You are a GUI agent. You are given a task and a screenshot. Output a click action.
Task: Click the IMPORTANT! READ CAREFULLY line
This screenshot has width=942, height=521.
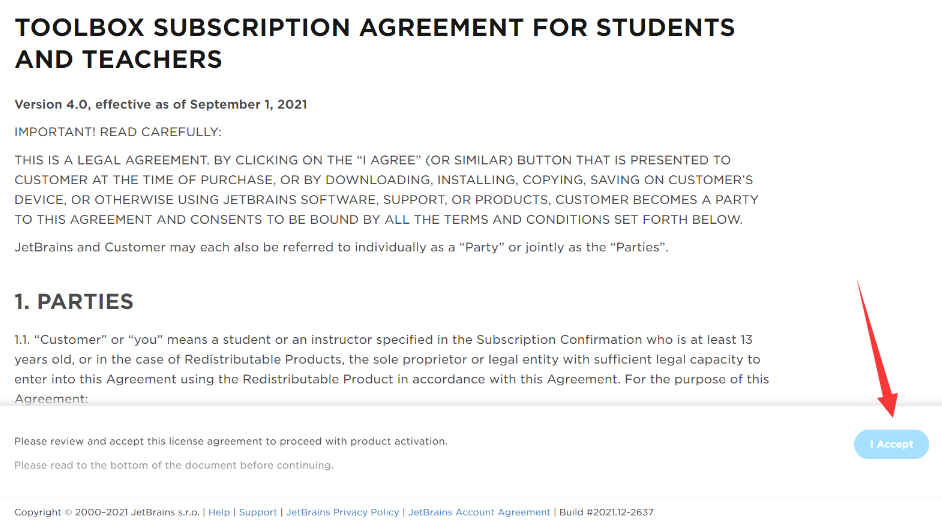click(x=118, y=132)
